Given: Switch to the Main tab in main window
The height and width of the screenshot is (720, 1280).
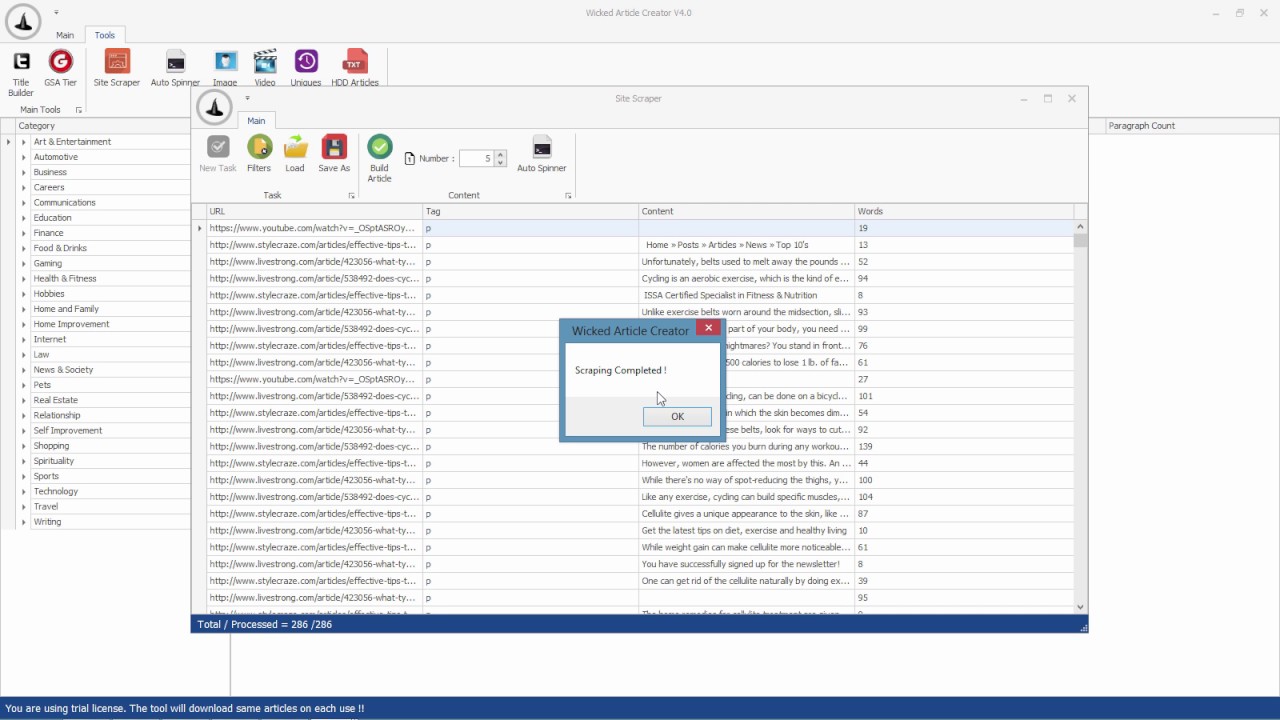Looking at the screenshot, I should click(65, 35).
